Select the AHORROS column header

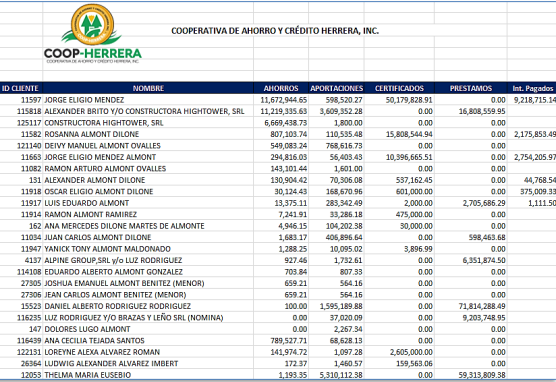point(281,88)
